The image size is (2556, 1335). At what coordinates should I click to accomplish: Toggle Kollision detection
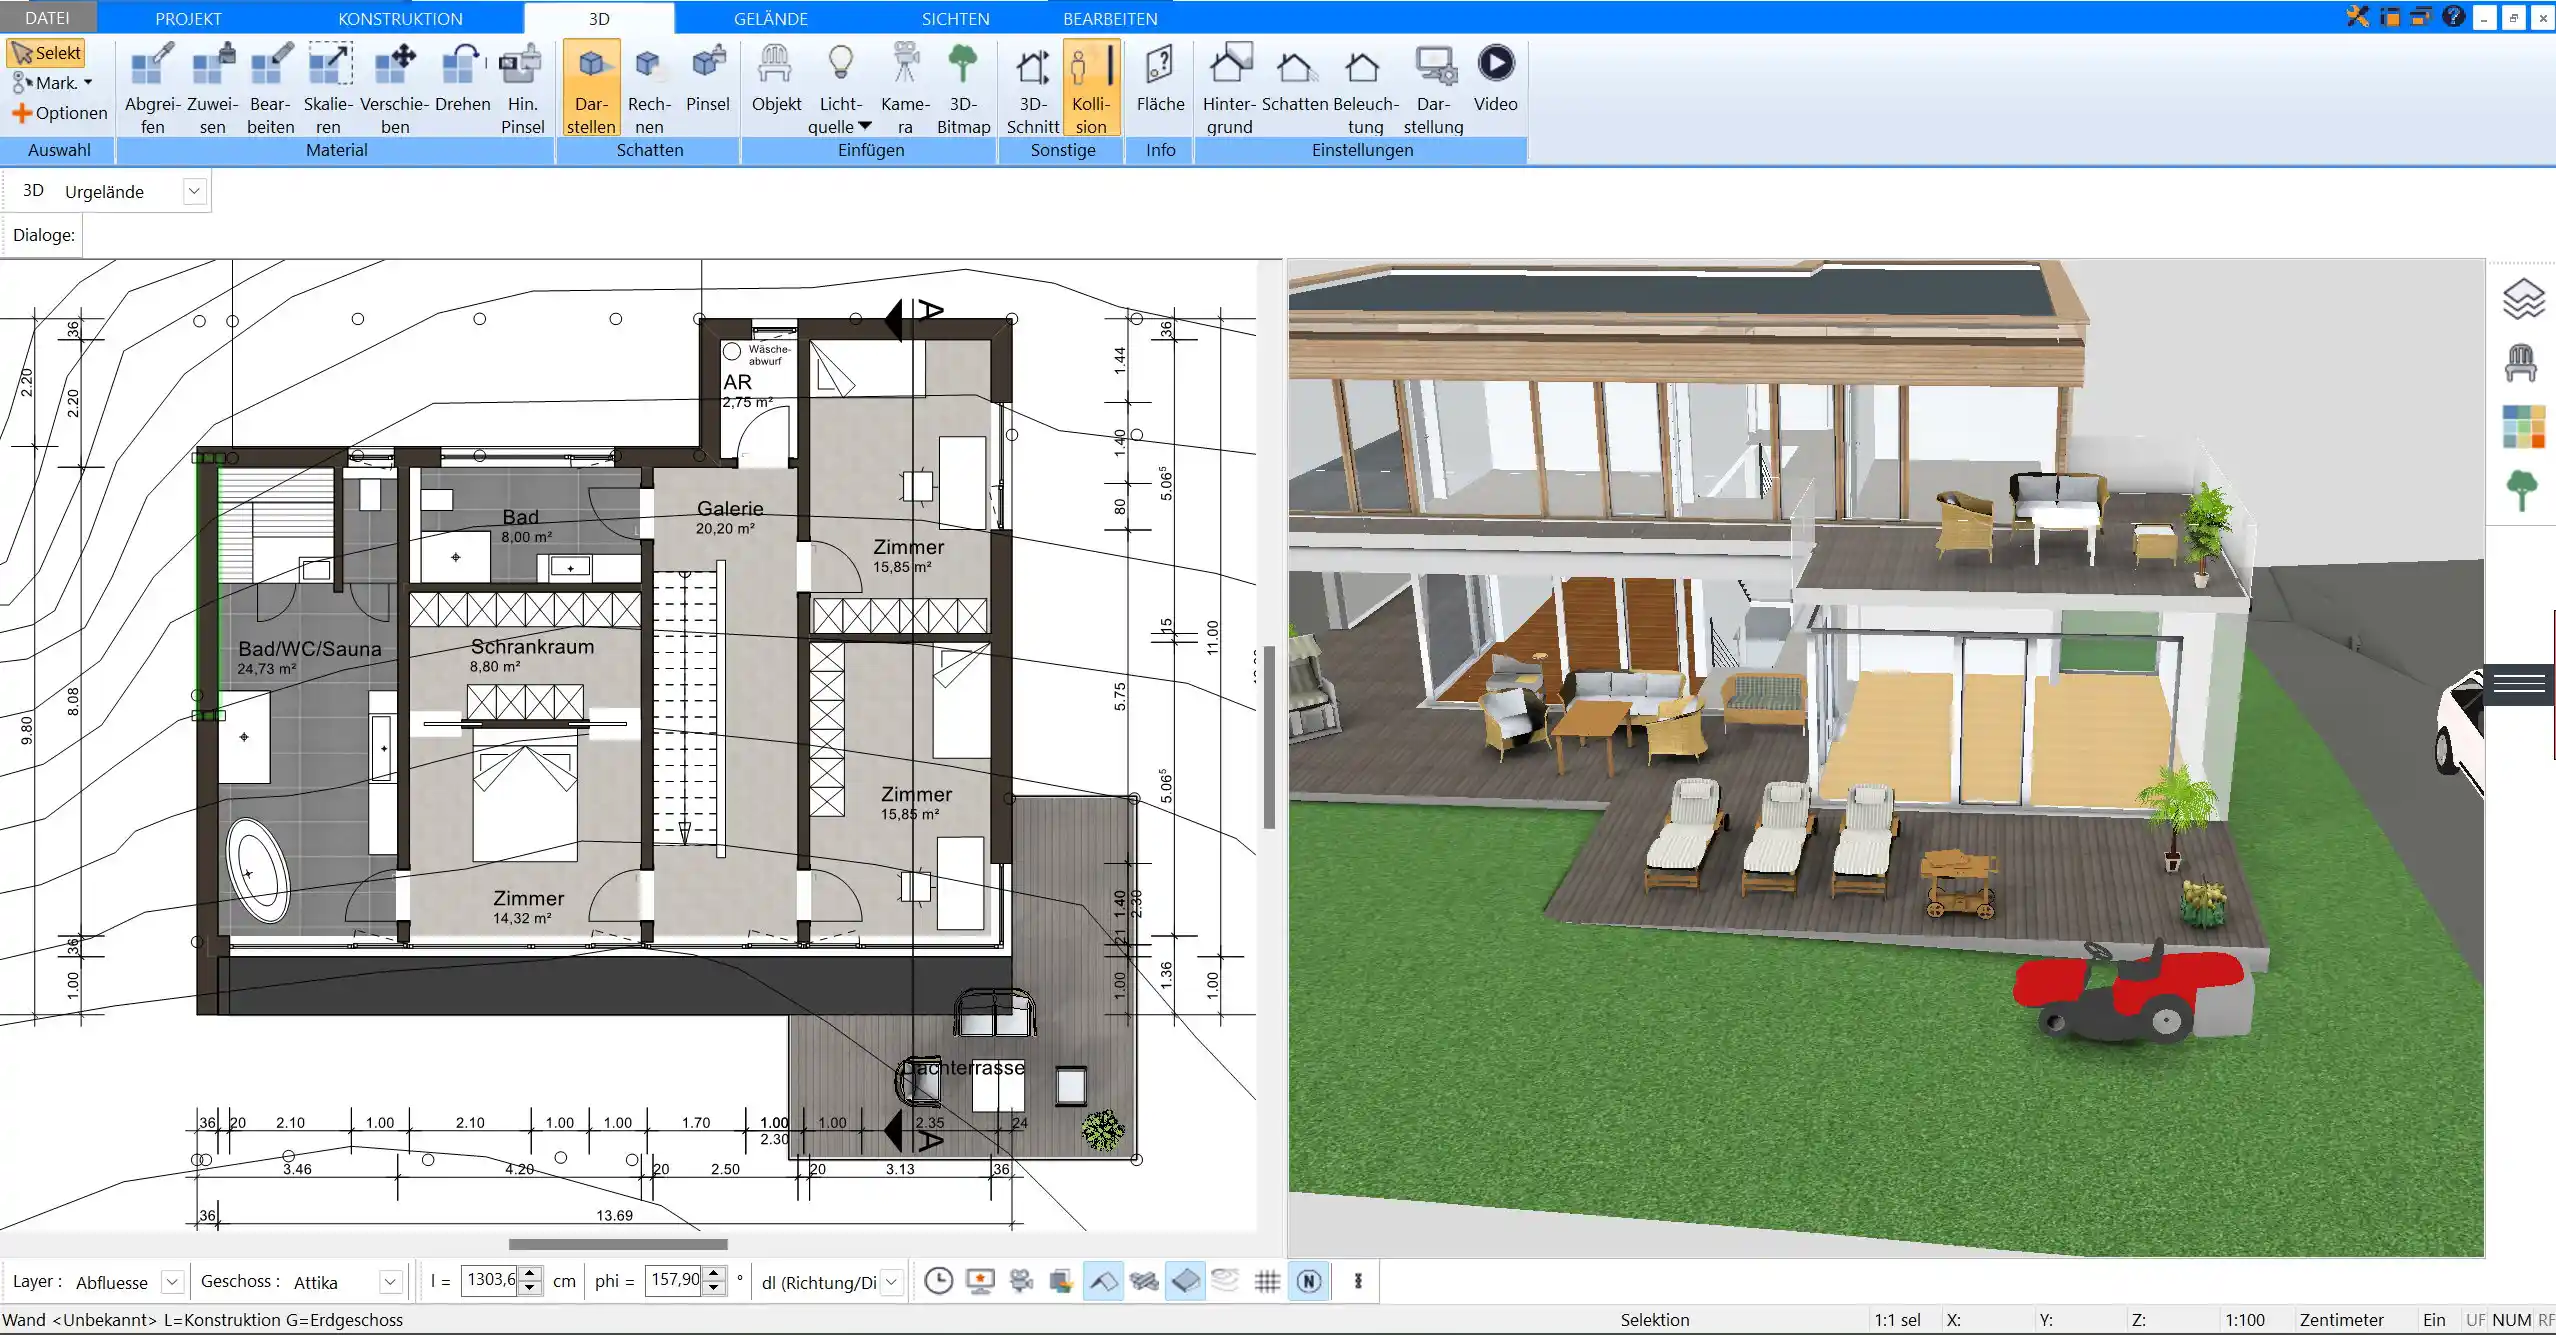(x=1091, y=88)
